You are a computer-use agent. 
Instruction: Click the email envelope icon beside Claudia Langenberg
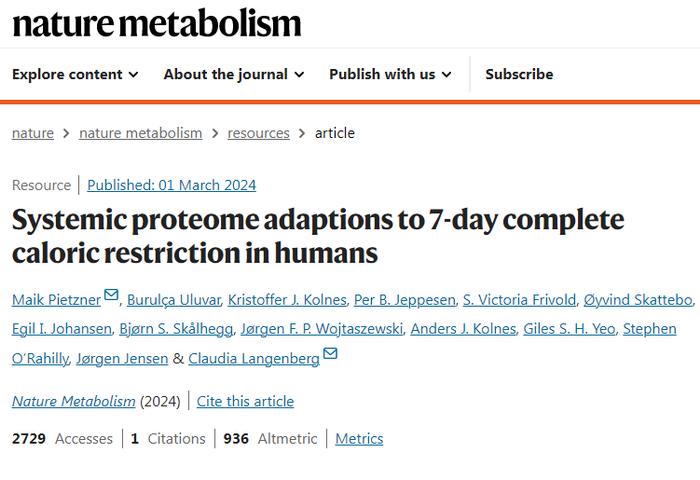coord(330,353)
